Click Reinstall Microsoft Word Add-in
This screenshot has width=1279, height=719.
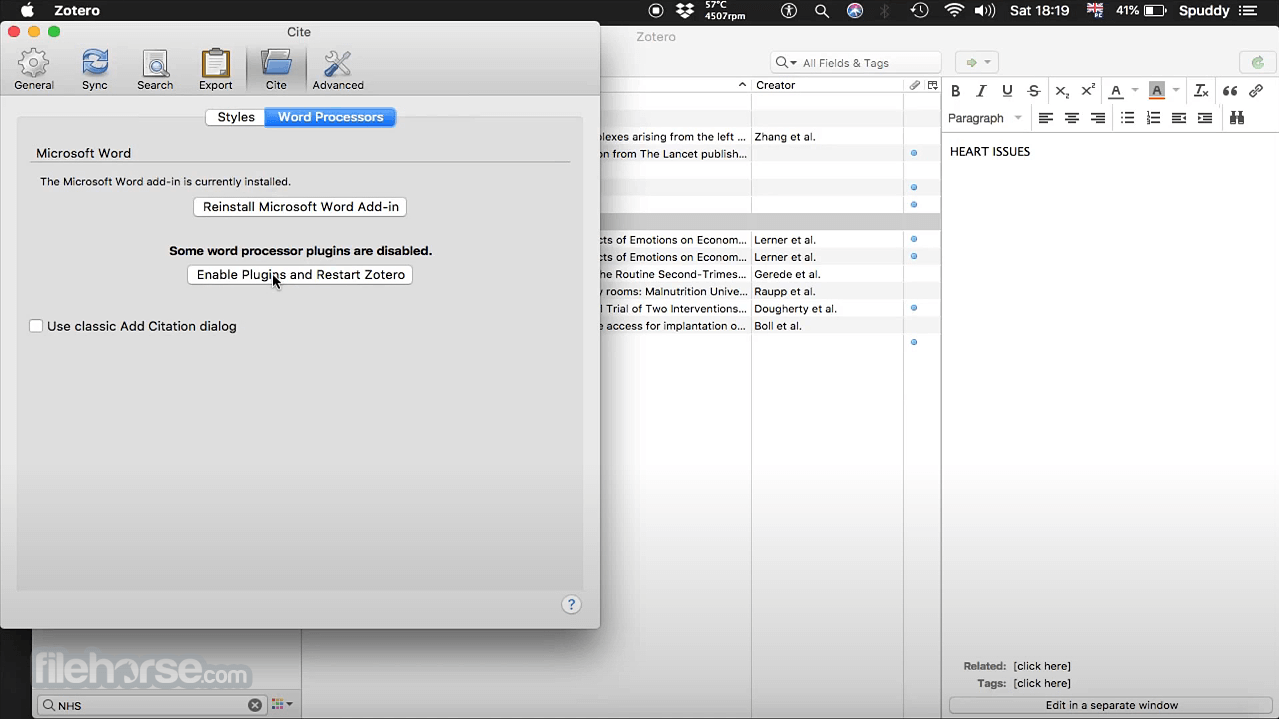(300, 207)
